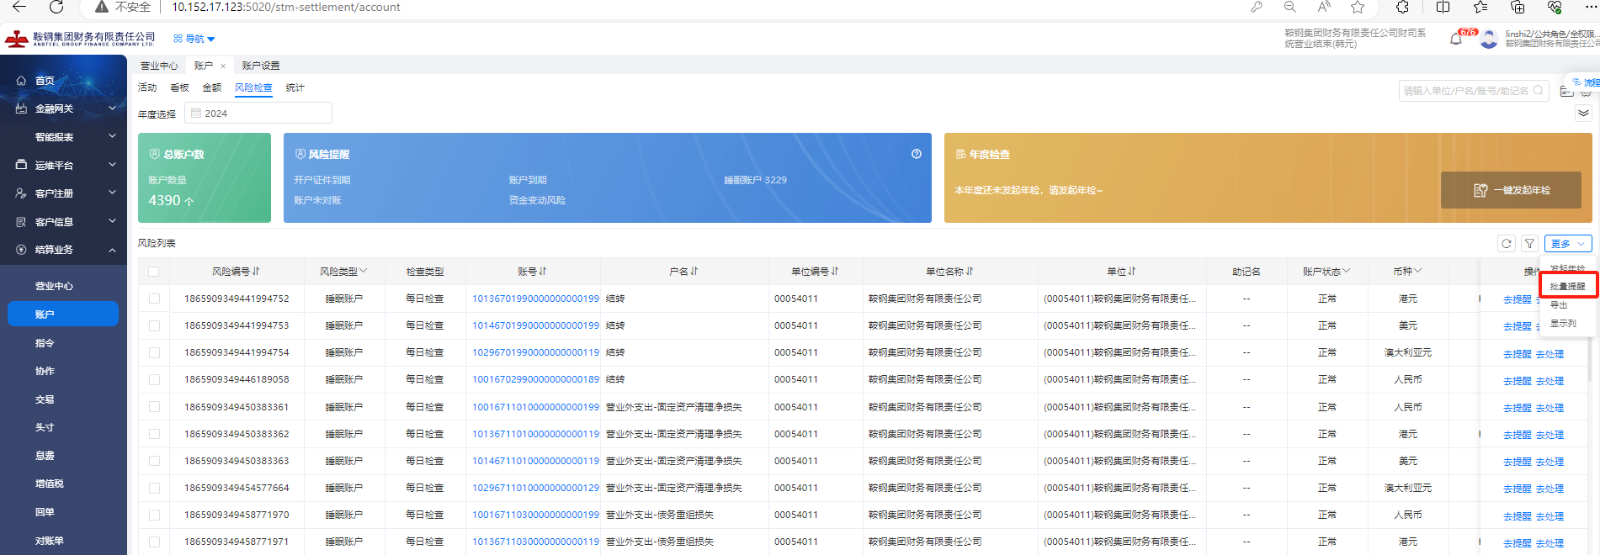
Task: Click the help question mark in 风险提醒 card
Action: [916, 154]
